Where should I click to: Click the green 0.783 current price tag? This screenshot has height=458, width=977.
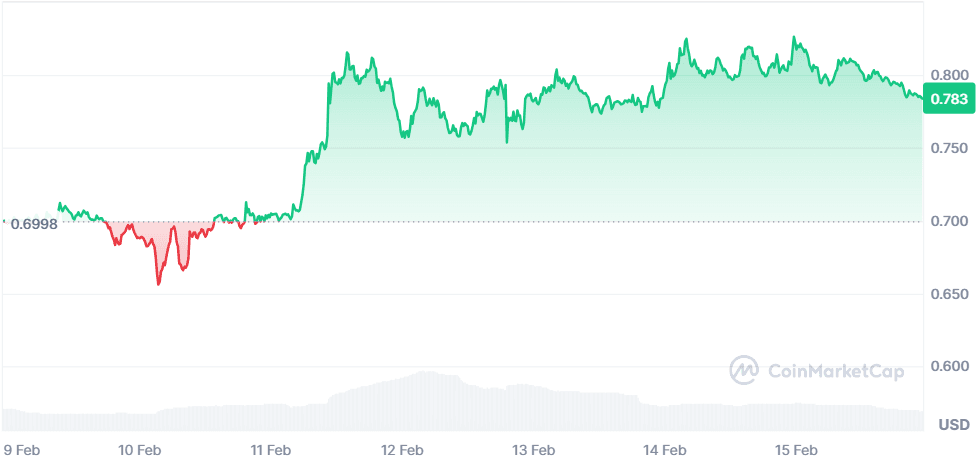point(948,98)
